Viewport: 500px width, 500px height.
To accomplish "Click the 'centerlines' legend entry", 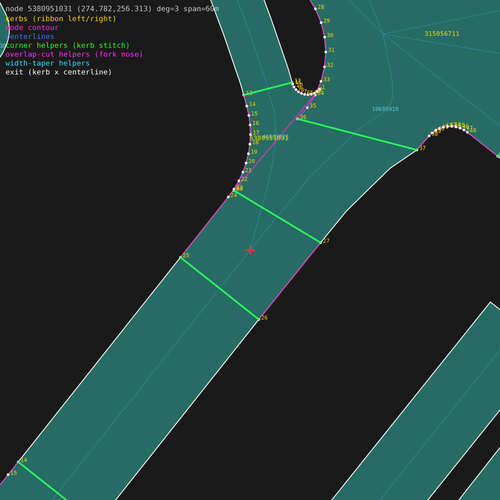I will (x=30, y=36).
